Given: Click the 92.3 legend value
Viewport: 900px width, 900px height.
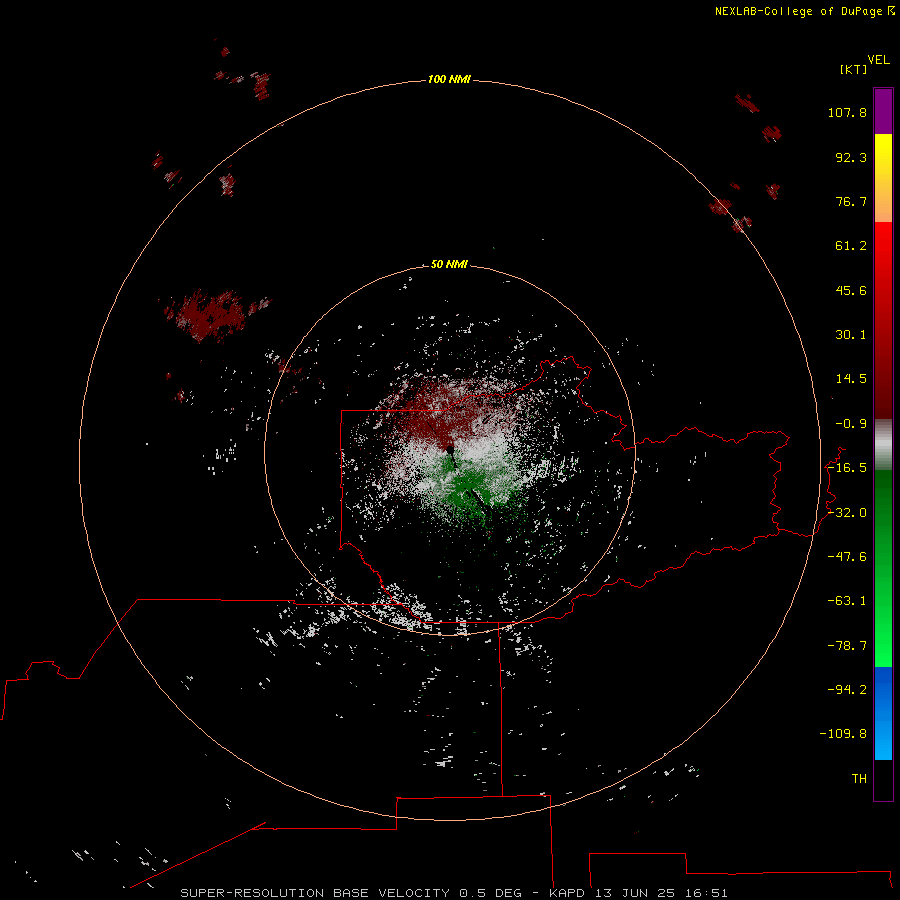Looking at the screenshot, I should click(851, 157).
